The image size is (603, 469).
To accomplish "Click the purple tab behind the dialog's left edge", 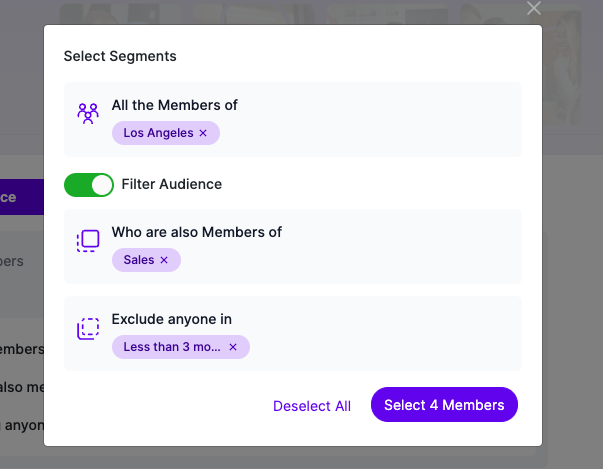I will [22, 197].
